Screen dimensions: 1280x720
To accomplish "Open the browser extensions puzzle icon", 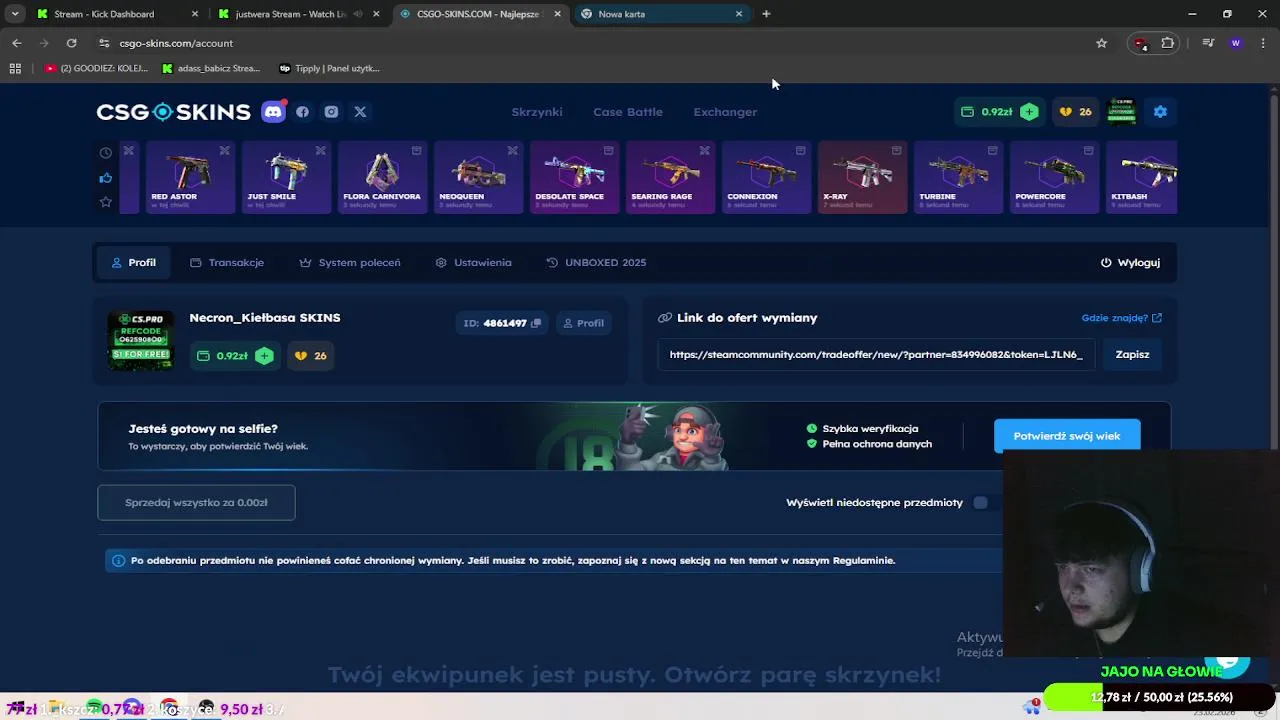I will [x=1168, y=43].
